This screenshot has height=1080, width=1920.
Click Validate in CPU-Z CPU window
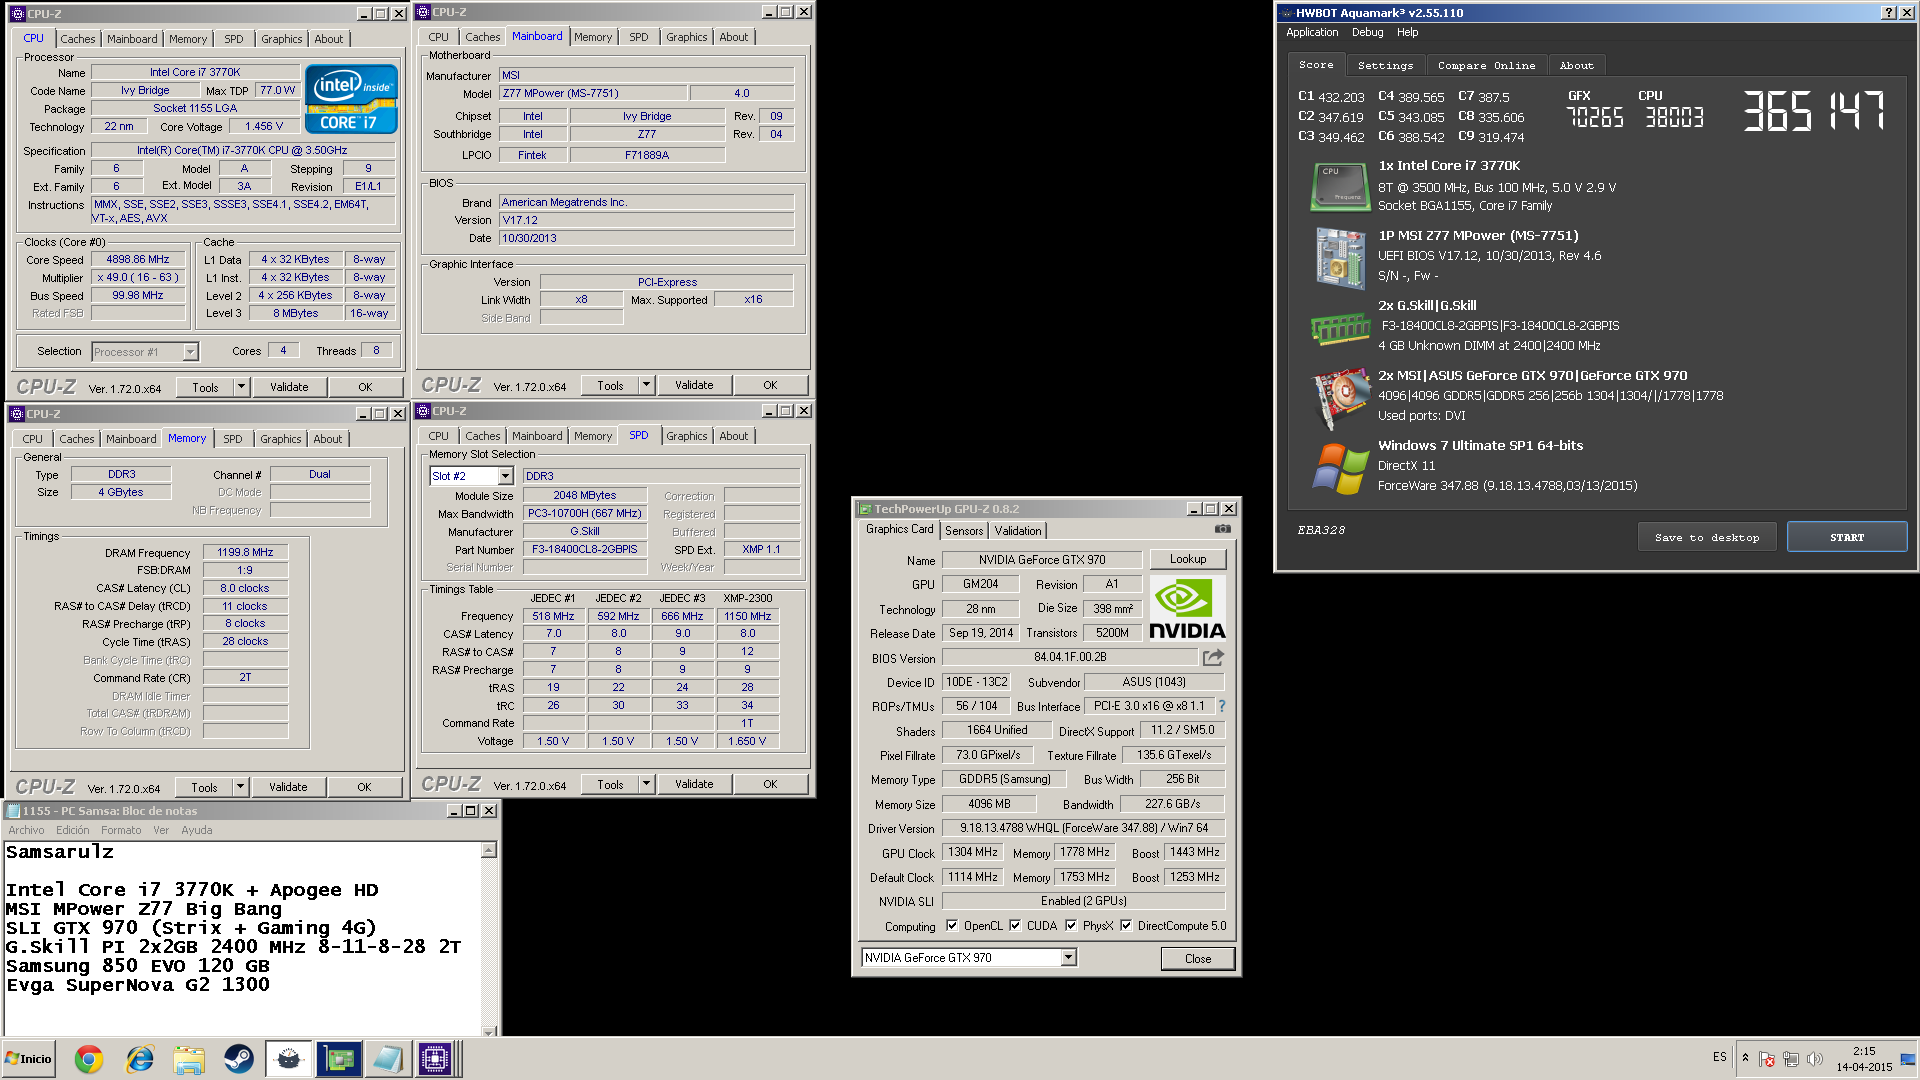289,387
